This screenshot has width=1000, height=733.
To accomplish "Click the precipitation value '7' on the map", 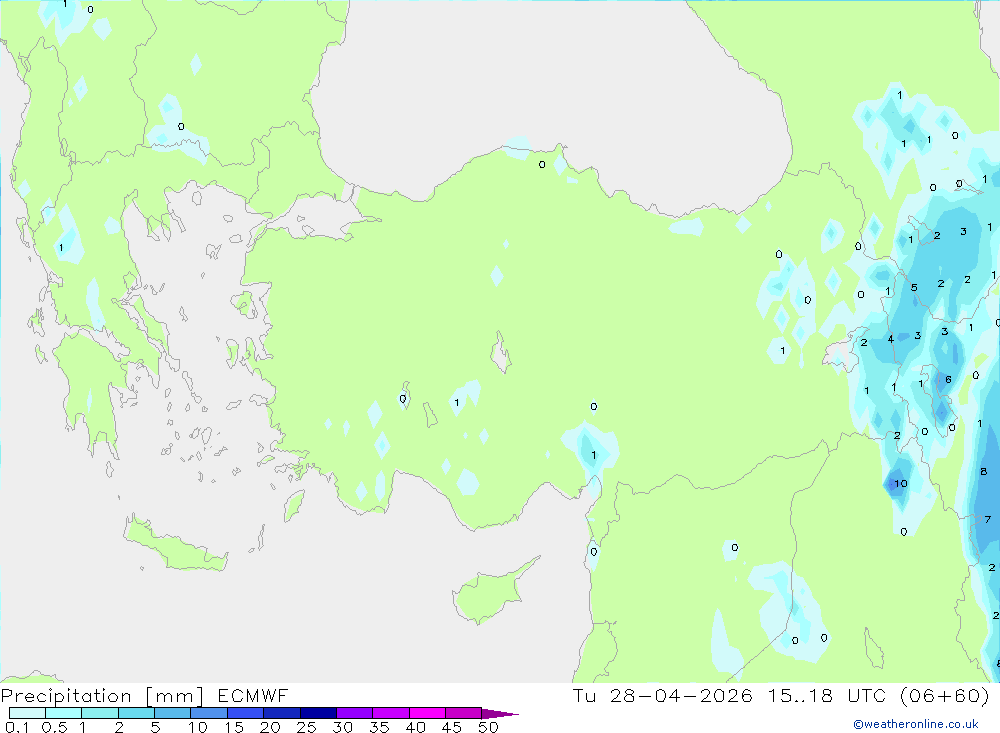I will [x=988, y=520].
